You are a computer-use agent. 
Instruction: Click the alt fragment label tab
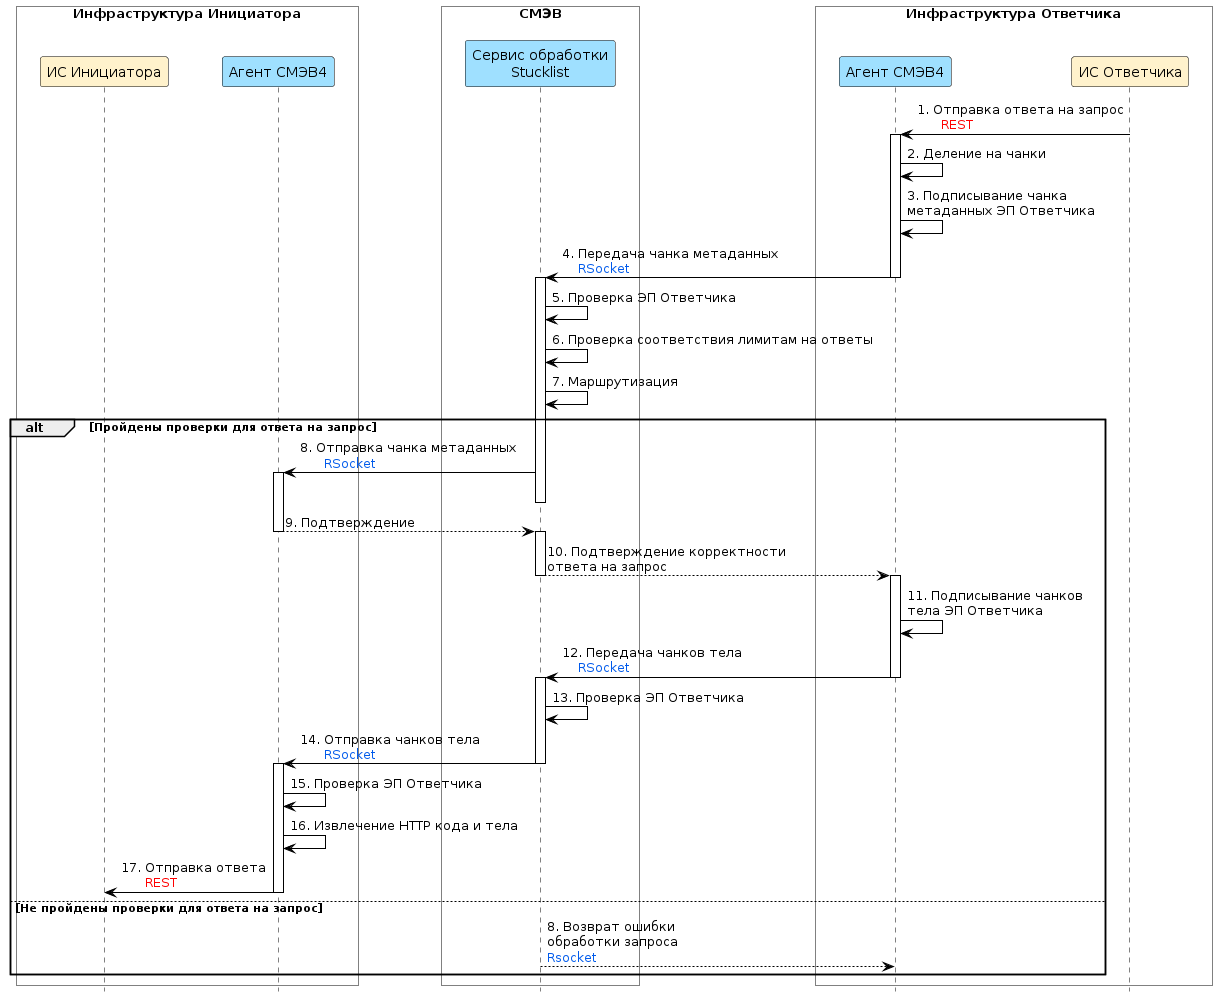tap(37, 428)
